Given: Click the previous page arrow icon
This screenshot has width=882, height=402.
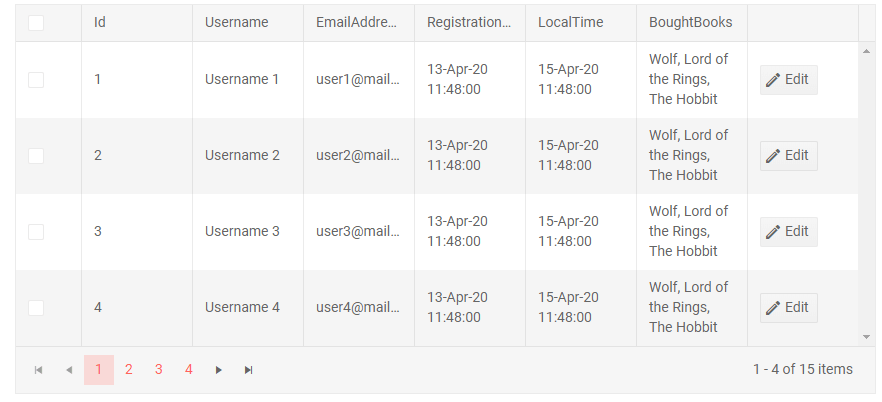Looking at the screenshot, I should point(69,370).
